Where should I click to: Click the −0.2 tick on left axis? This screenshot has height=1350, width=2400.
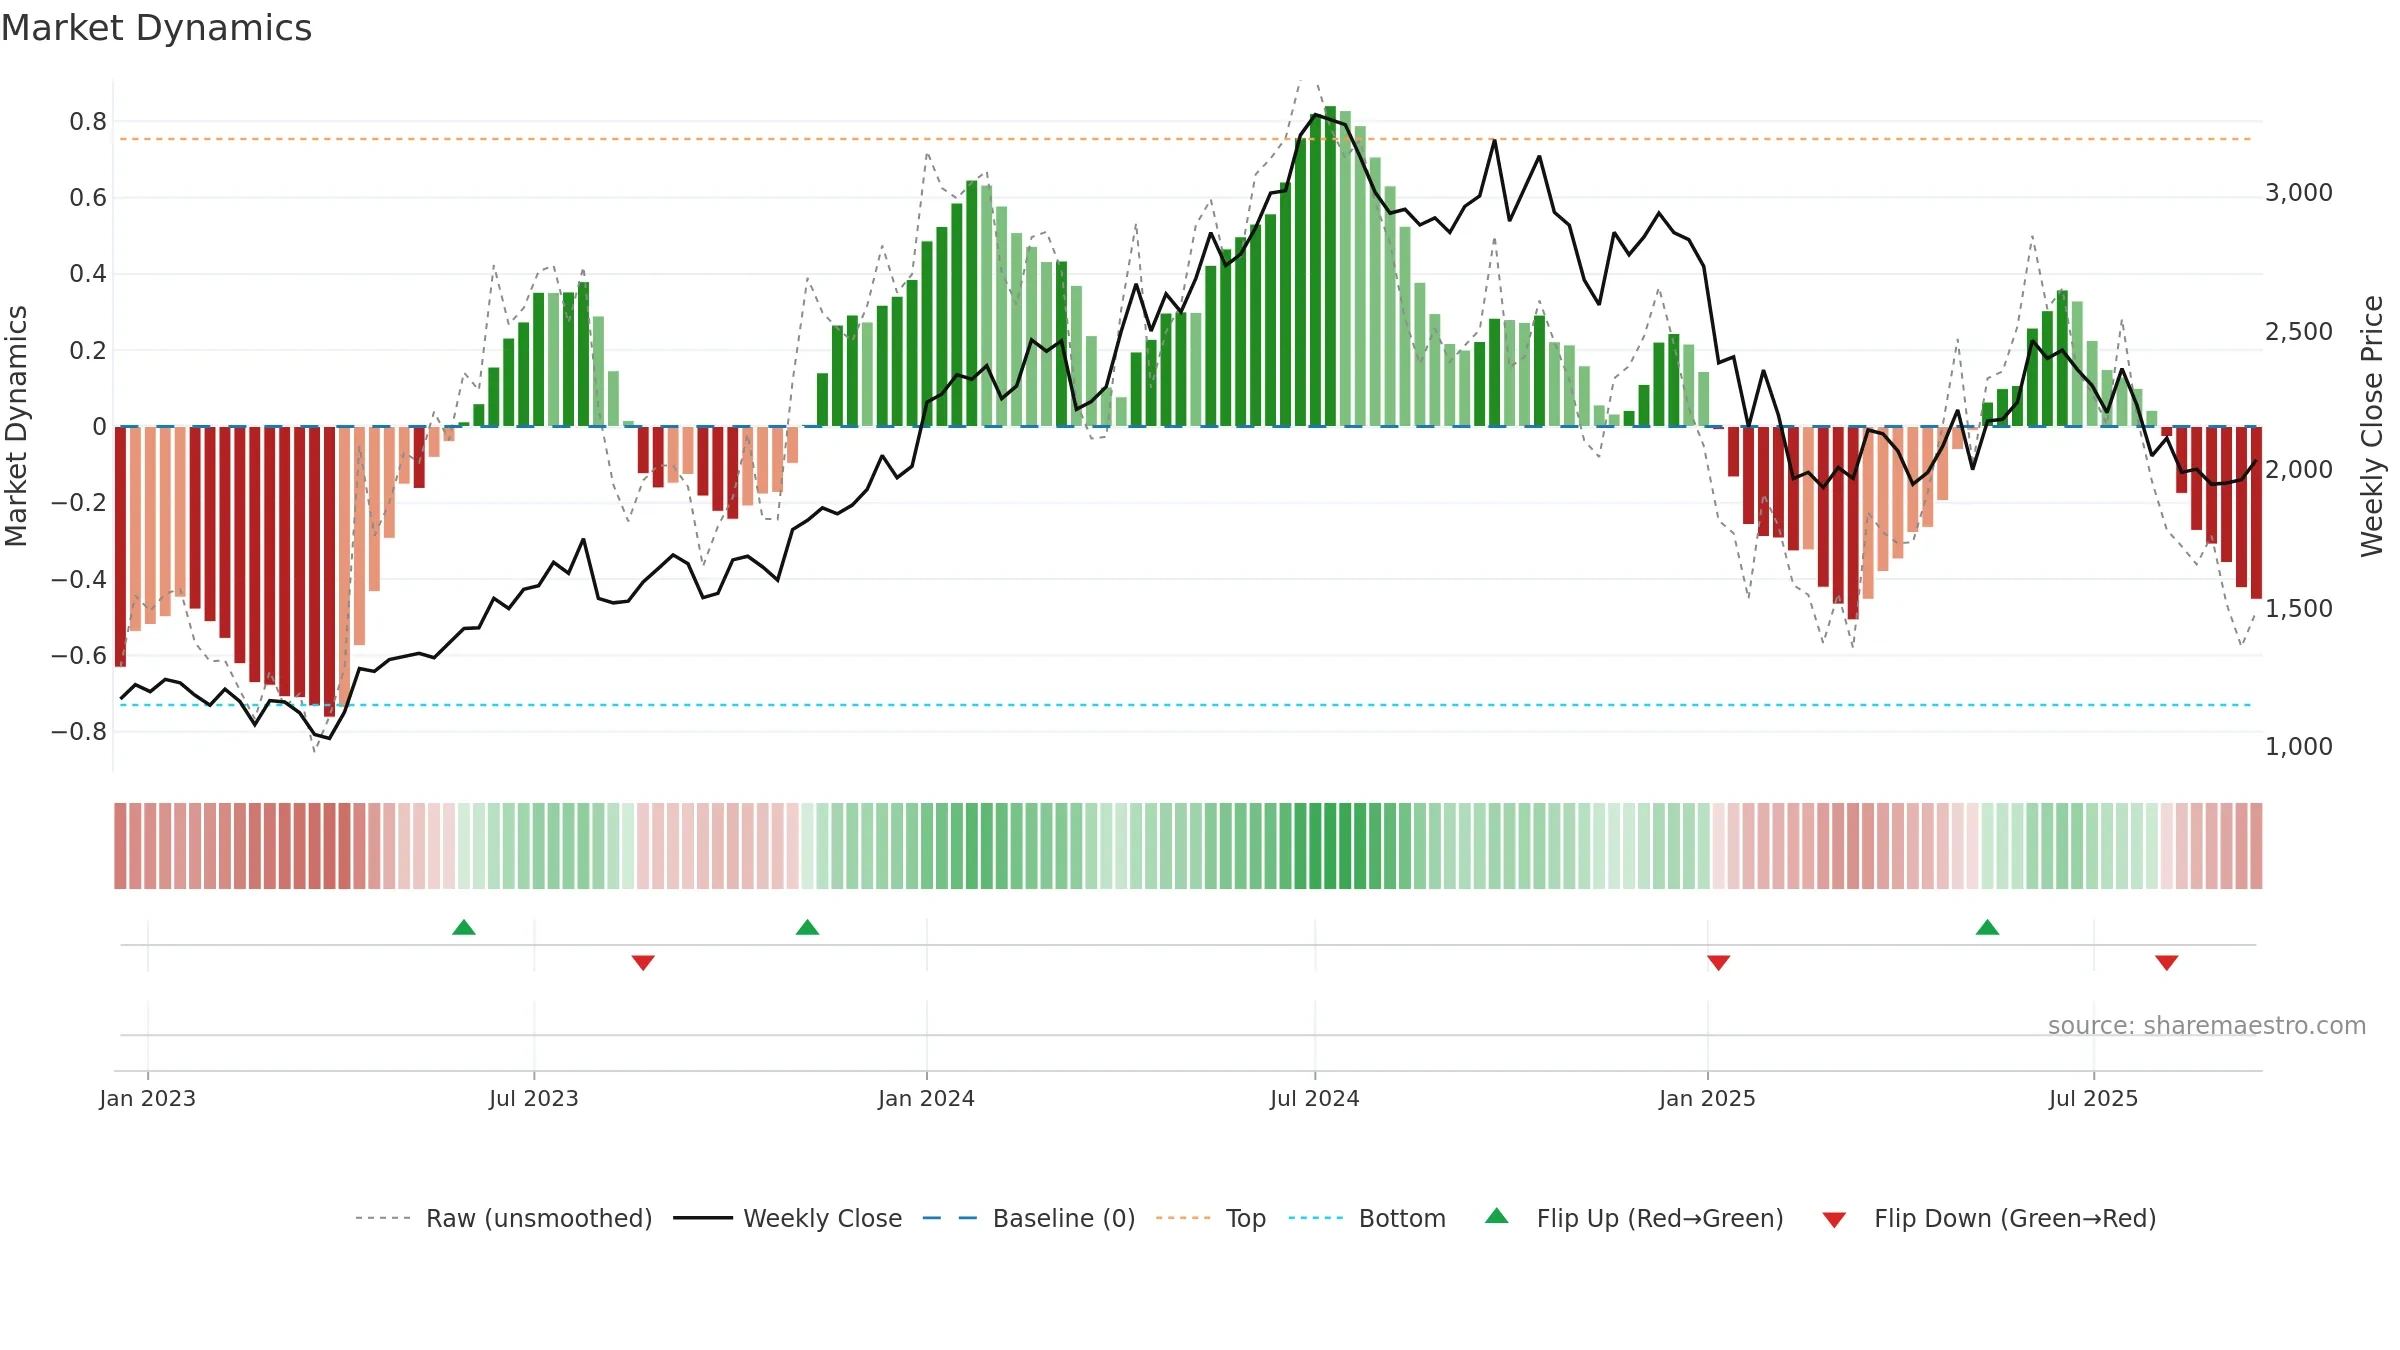click(x=79, y=503)
